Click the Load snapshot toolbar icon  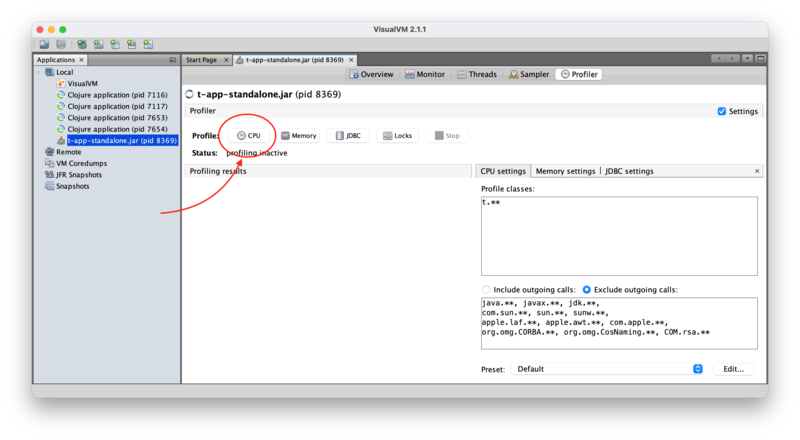point(44,44)
